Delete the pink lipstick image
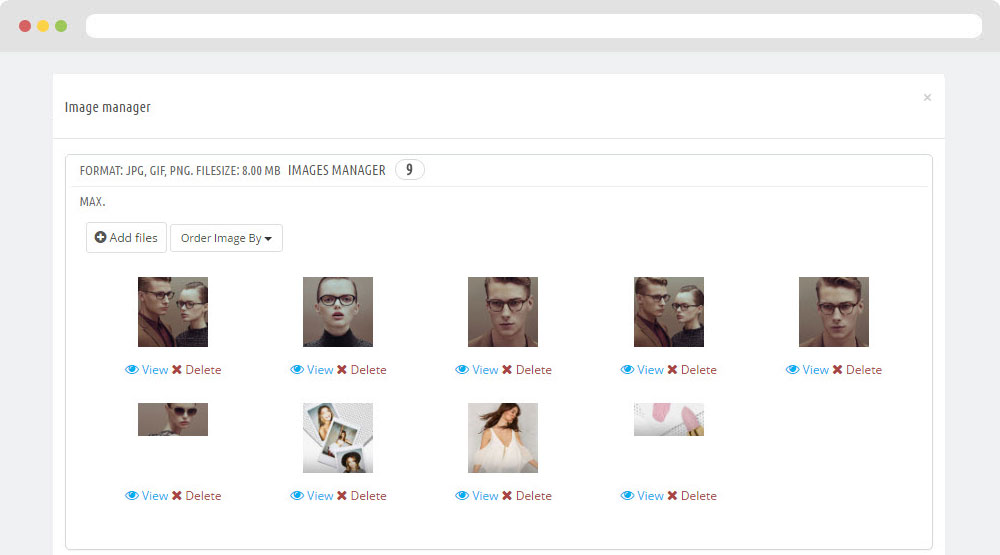This screenshot has height=555, width=1000. coord(692,496)
